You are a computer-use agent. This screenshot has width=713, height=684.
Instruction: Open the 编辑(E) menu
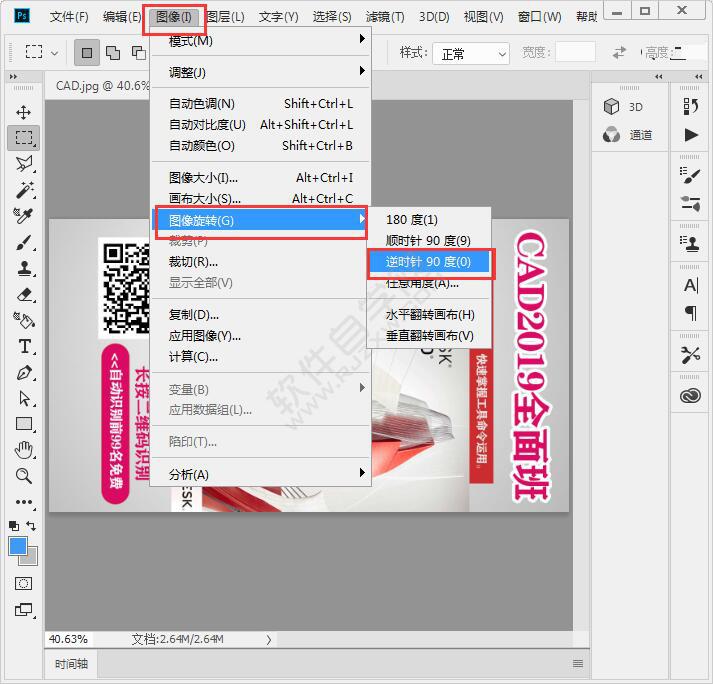(x=122, y=17)
